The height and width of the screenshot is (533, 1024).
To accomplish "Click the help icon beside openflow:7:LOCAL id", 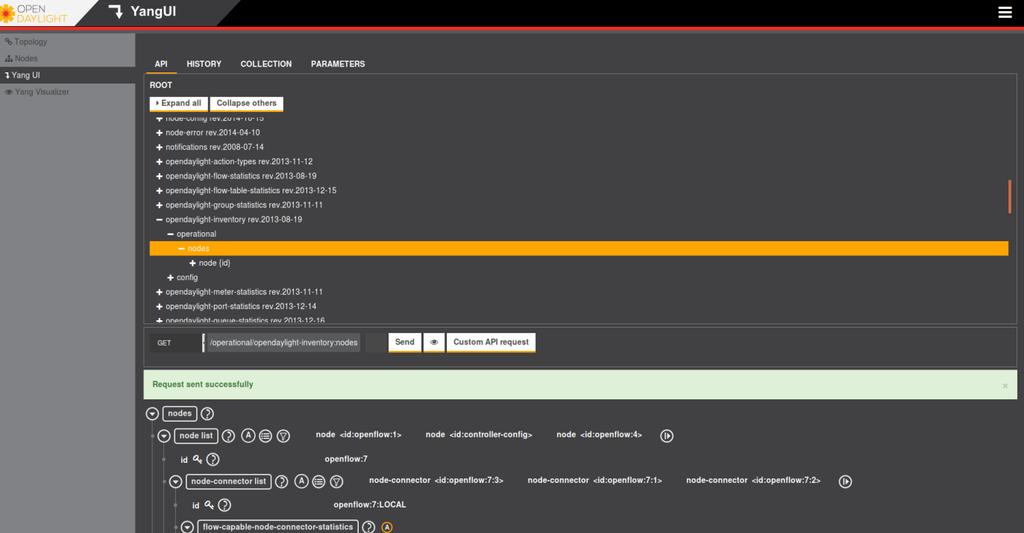I will click(x=225, y=505).
